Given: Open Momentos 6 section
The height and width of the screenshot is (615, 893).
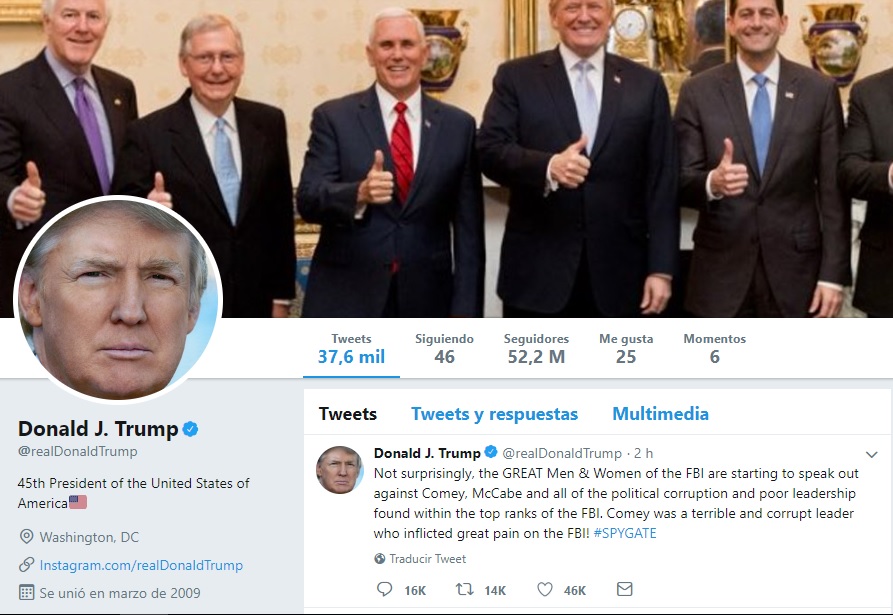Looking at the screenshot, I should click(715, 348).
